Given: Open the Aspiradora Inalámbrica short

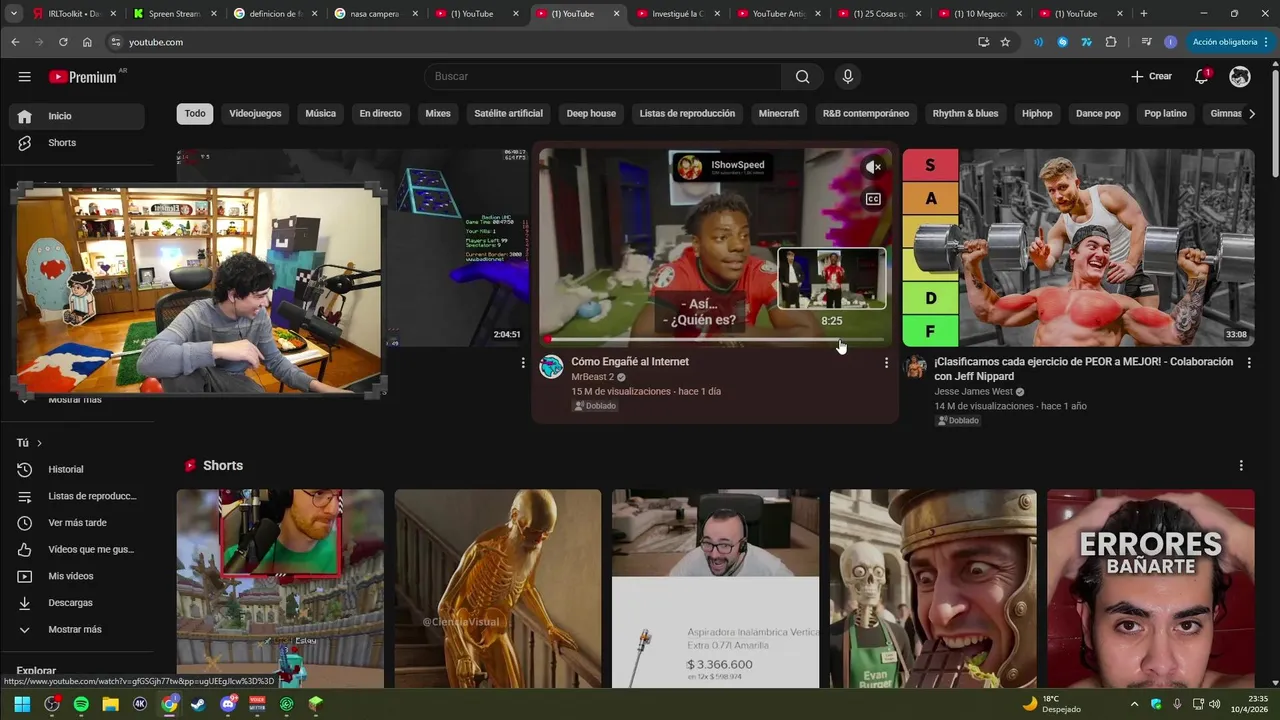Looking at the screenshot, I should tap(715, 589).
